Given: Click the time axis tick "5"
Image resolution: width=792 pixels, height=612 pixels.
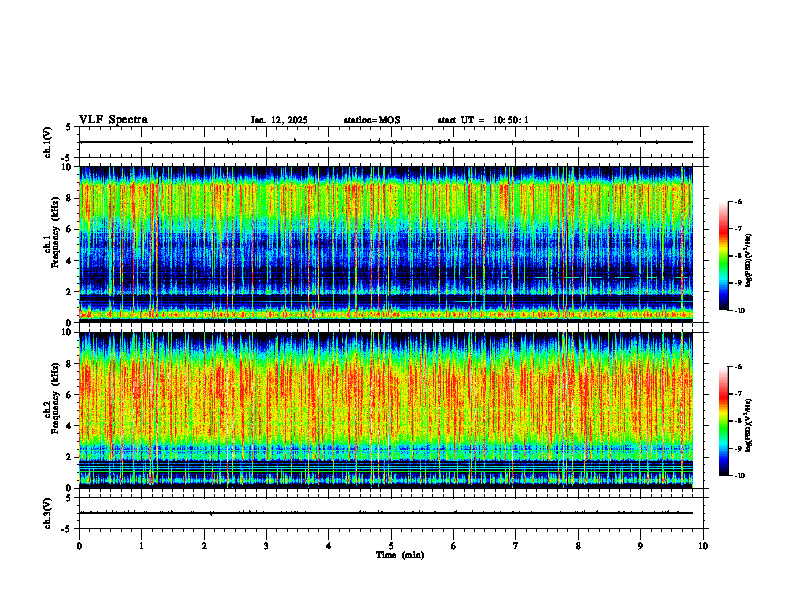Looking at the screenshot, I should tap(391, 546).
